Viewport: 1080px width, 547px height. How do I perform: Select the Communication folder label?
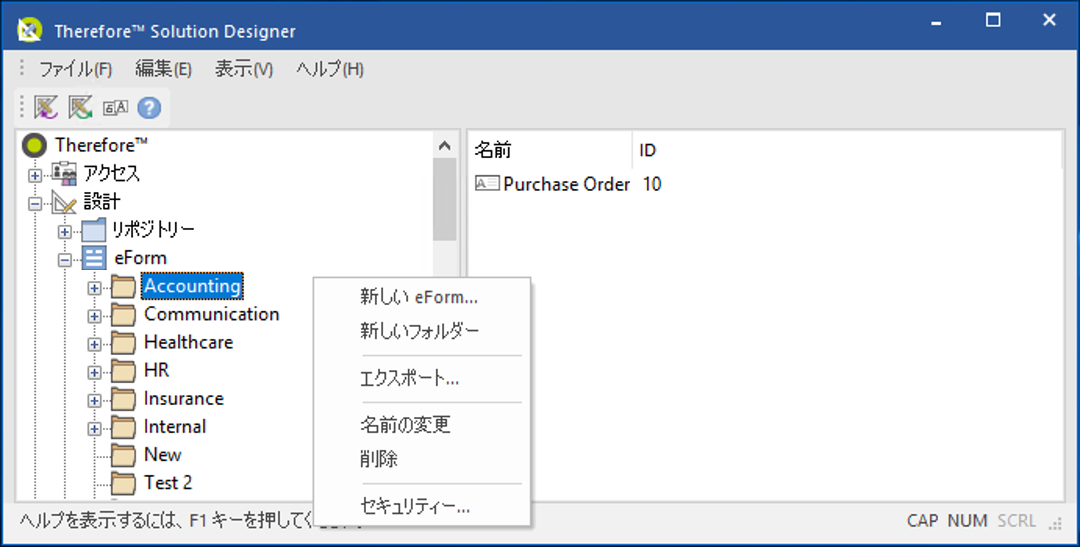coord(211,314)
